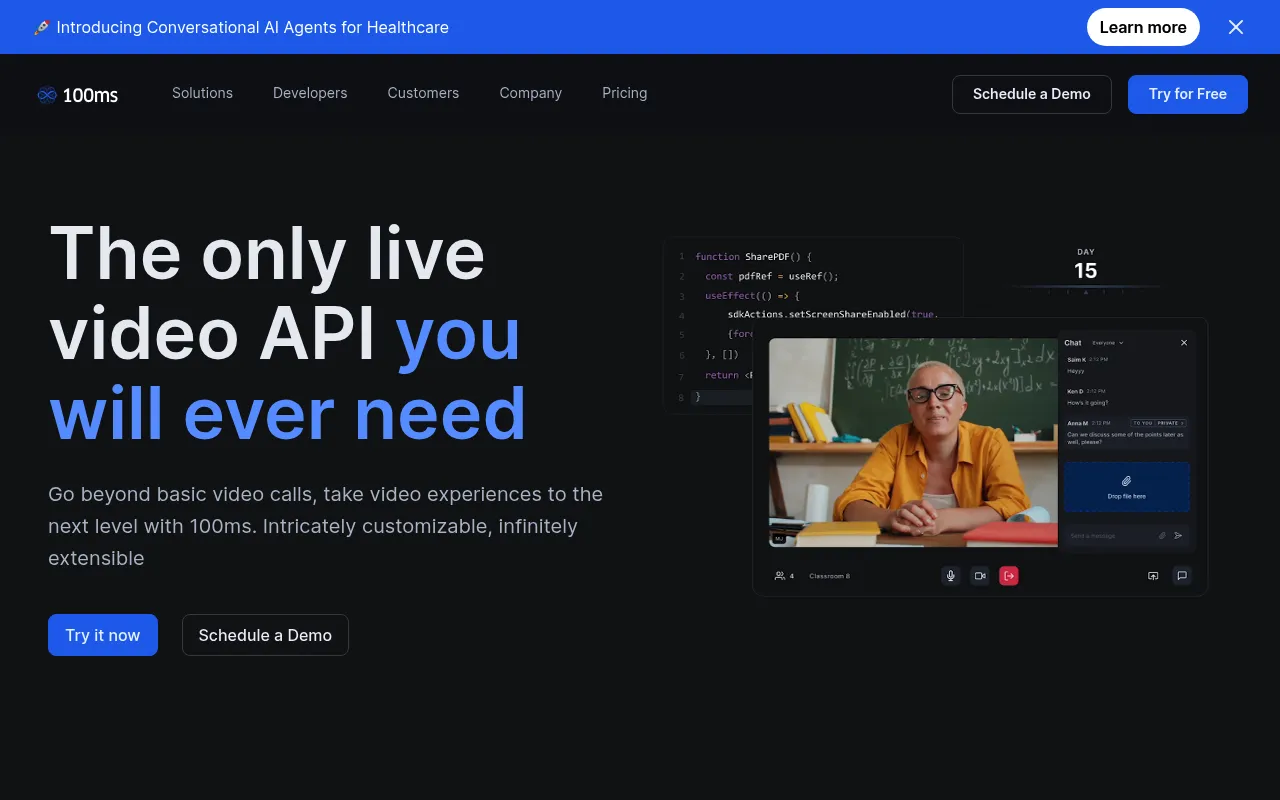This screenshot has width=1280, height=800.
Task: Open the Developers menu
Action: [310, 93]
